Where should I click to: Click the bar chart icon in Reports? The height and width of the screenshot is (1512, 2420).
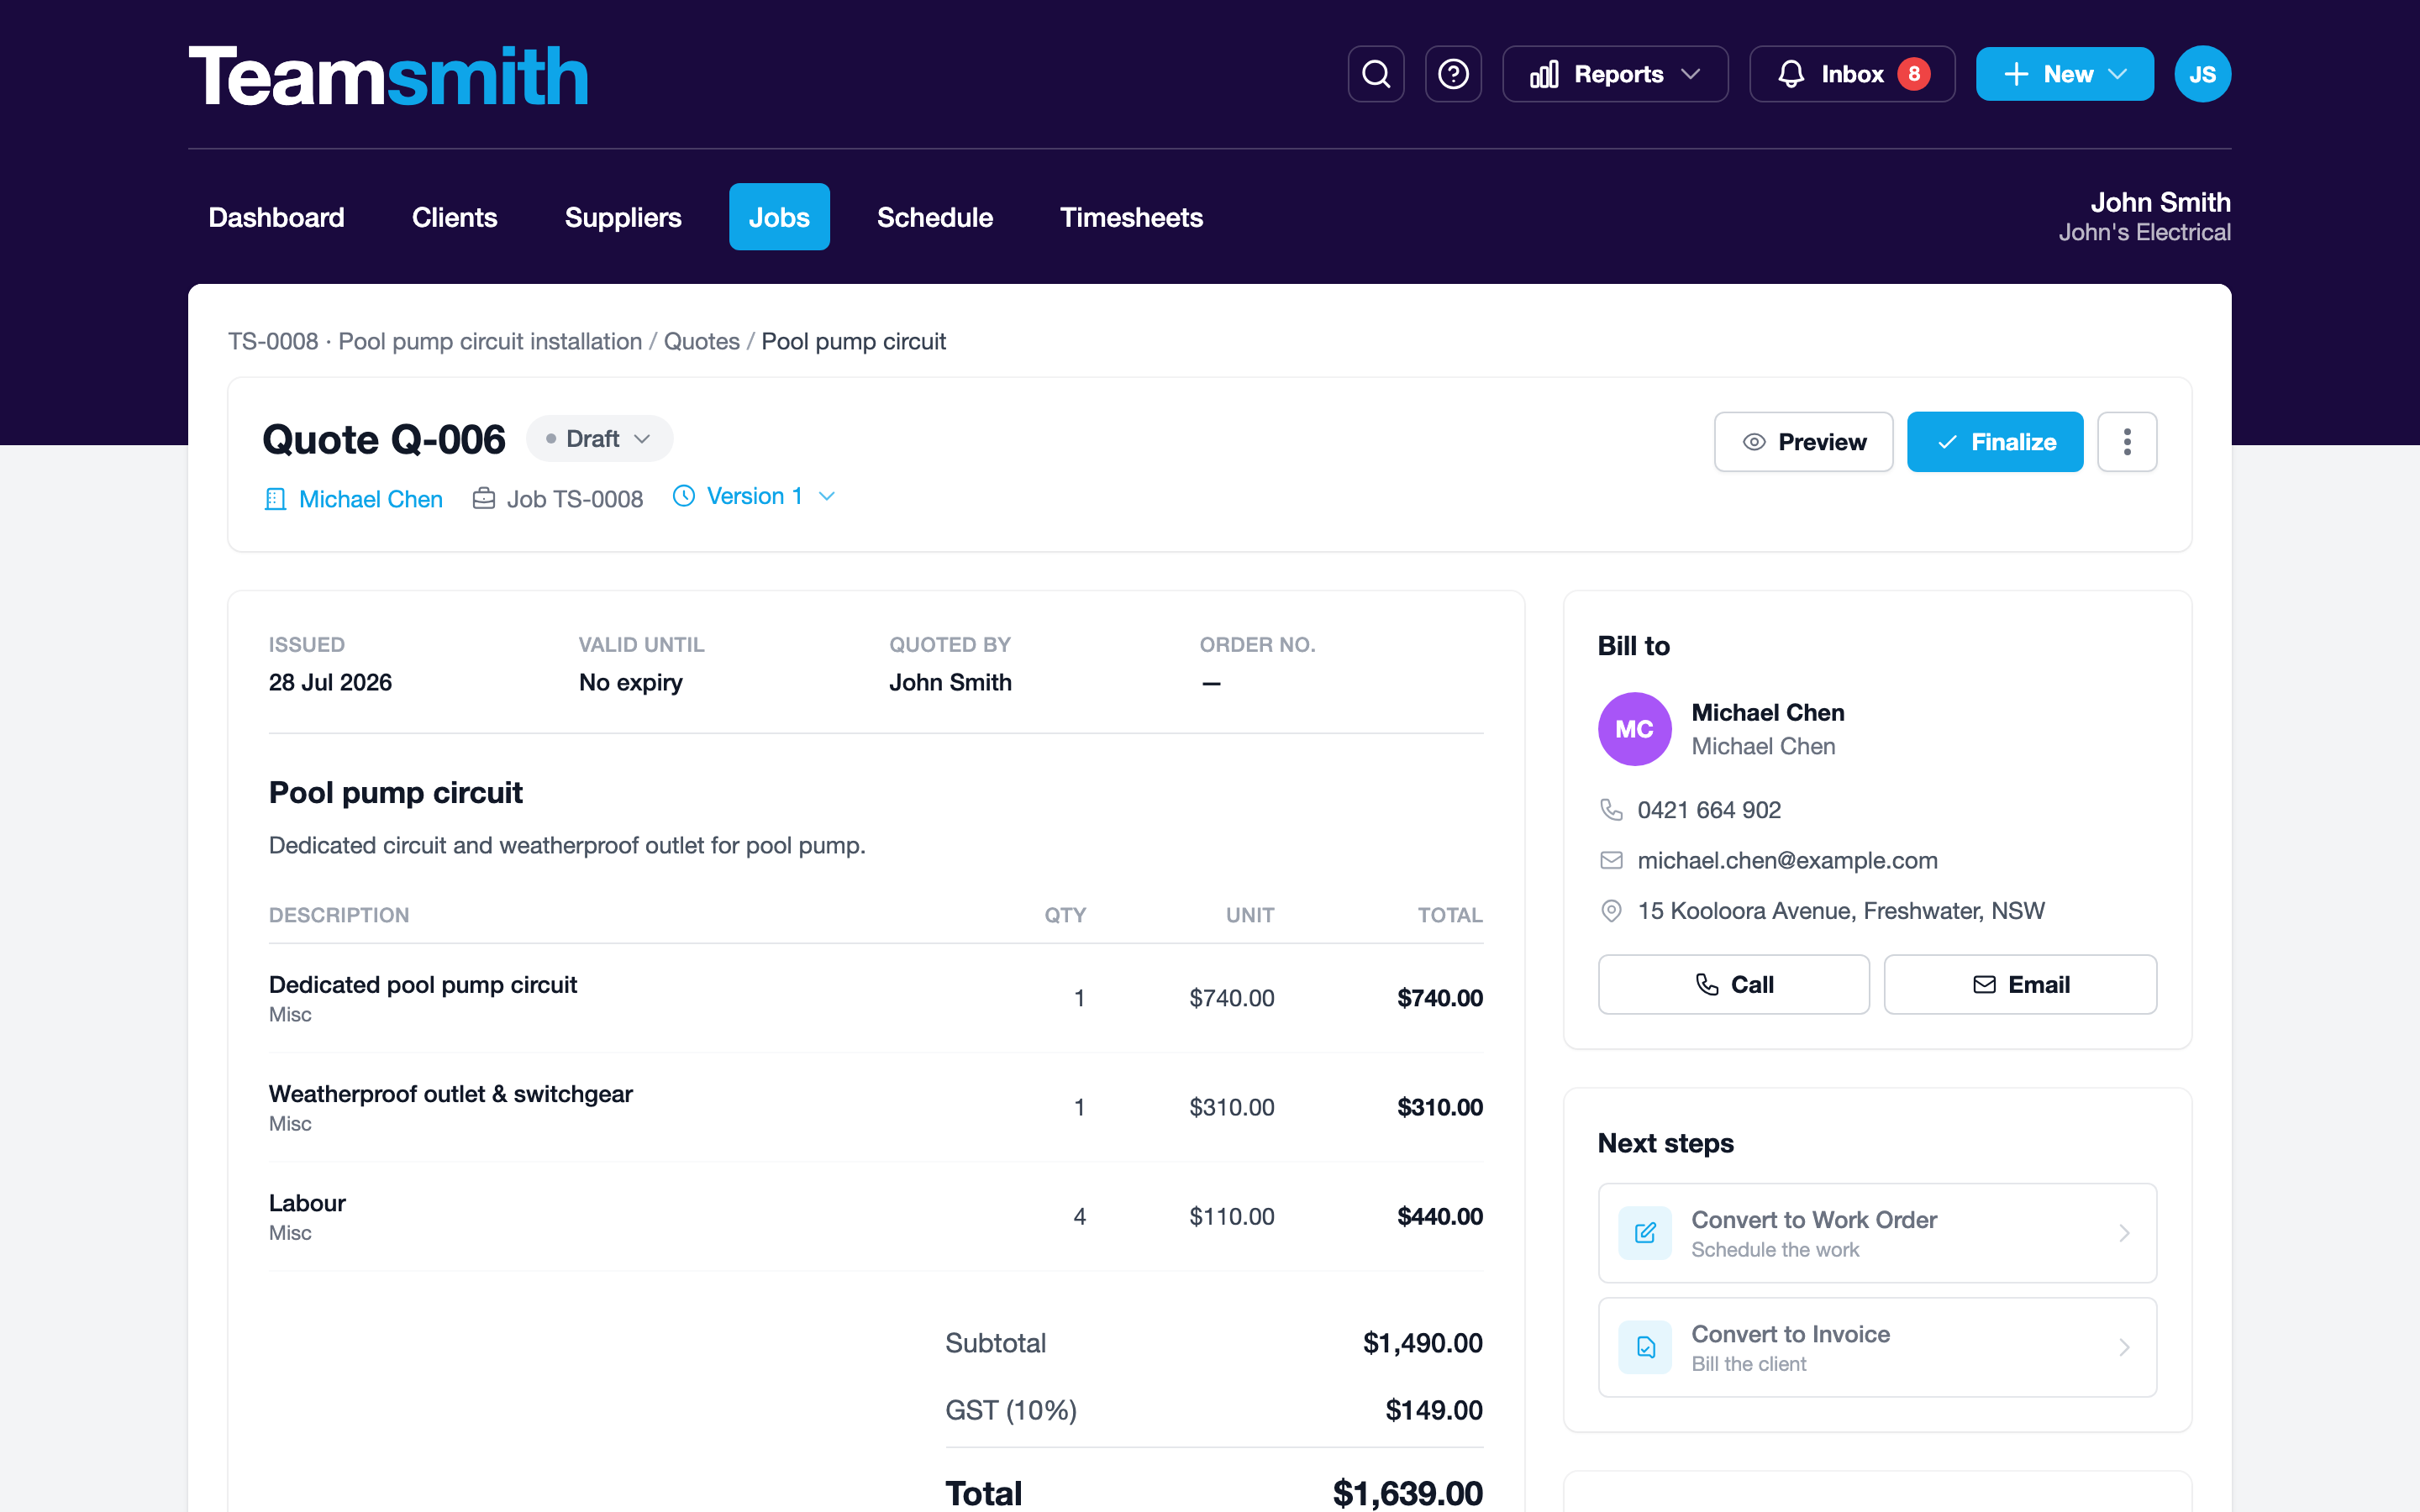(1544, 74)
